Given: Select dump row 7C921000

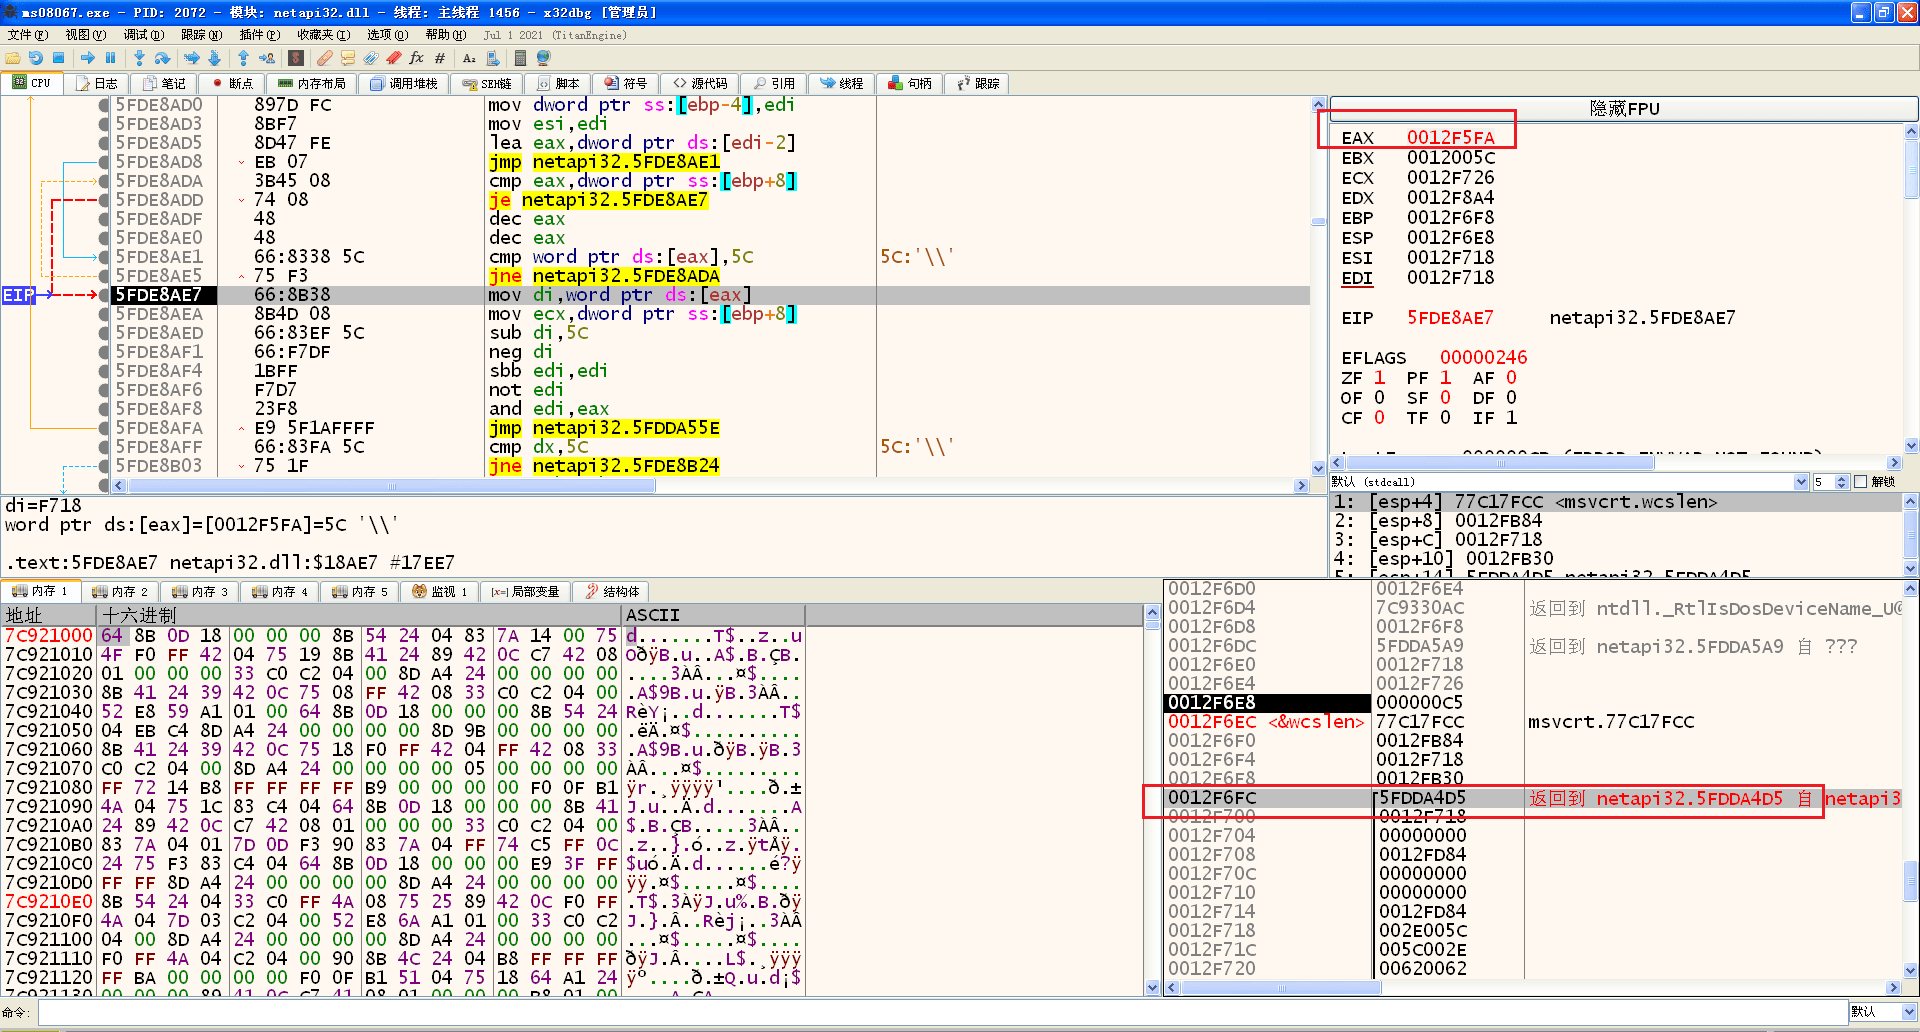Looking at the screenshot, I should tap(403, 636).
